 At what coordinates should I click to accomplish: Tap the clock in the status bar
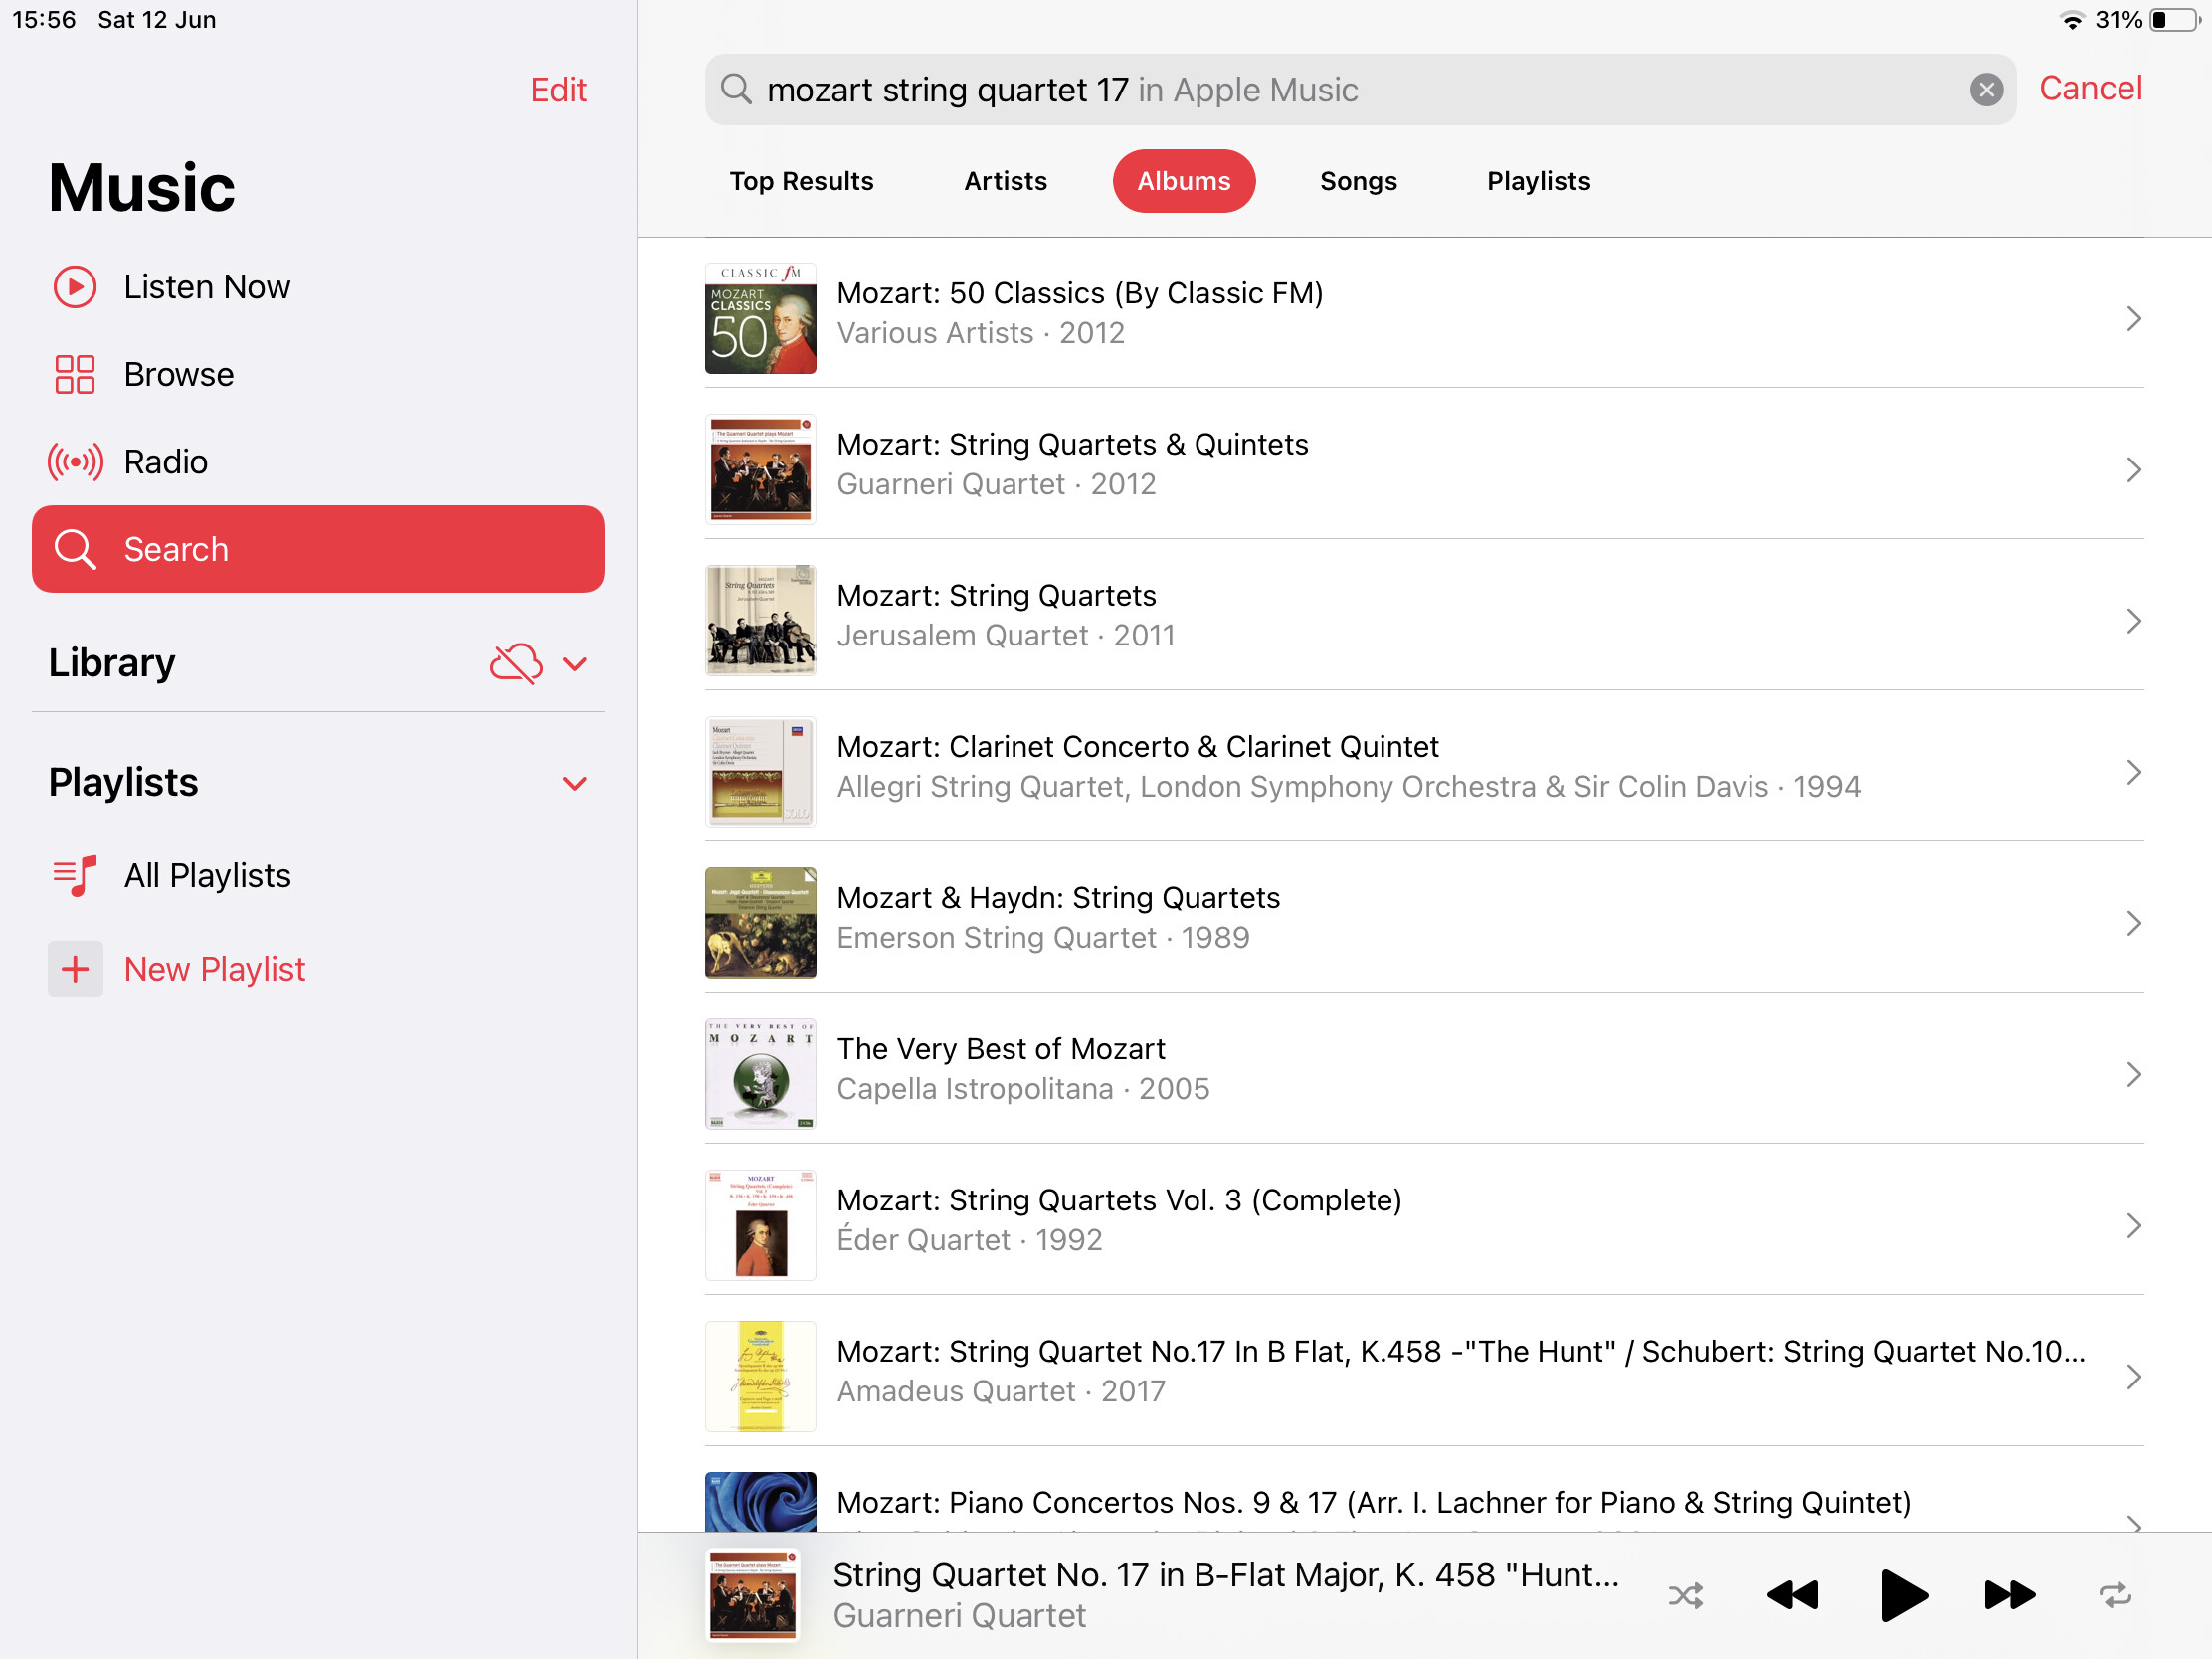pos(44,20)
